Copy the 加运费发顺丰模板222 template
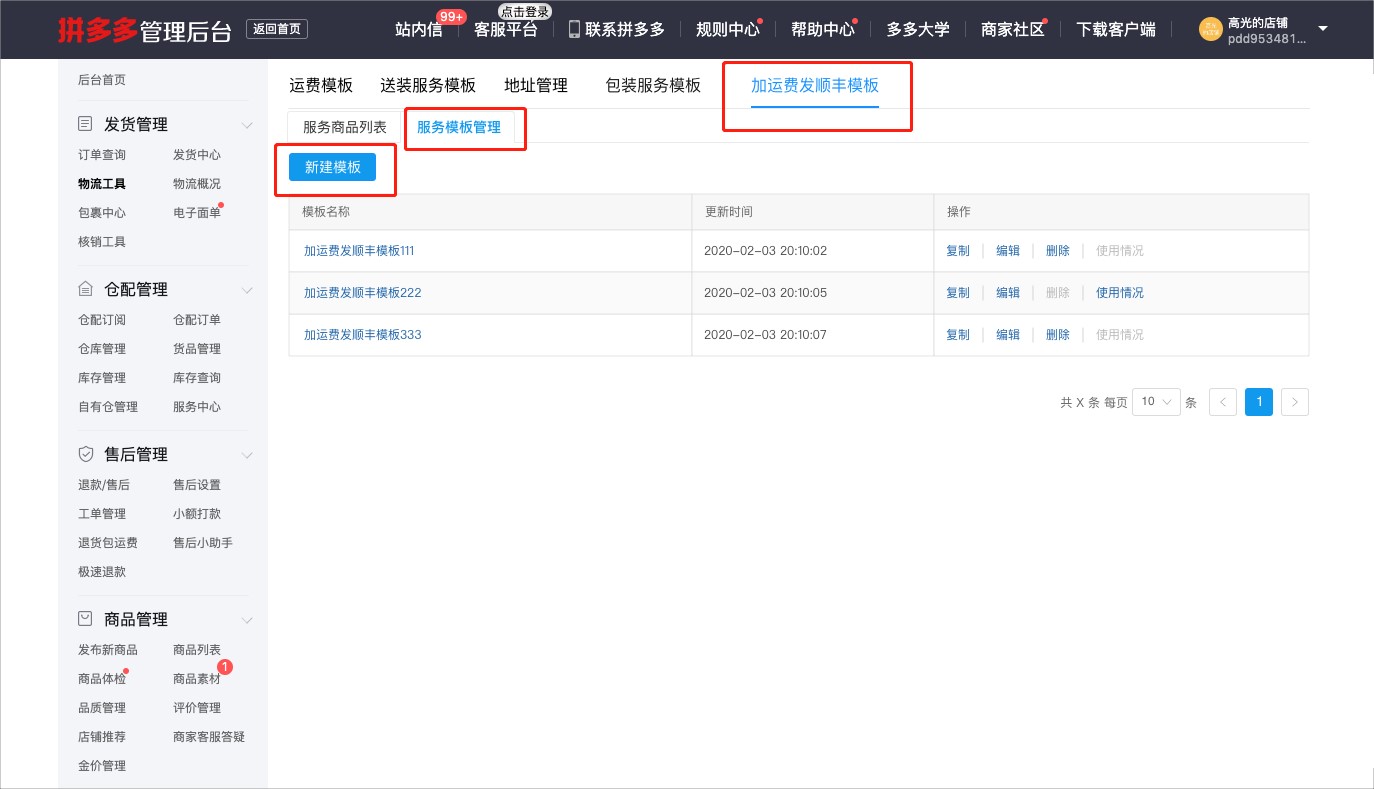 [958, 293]
